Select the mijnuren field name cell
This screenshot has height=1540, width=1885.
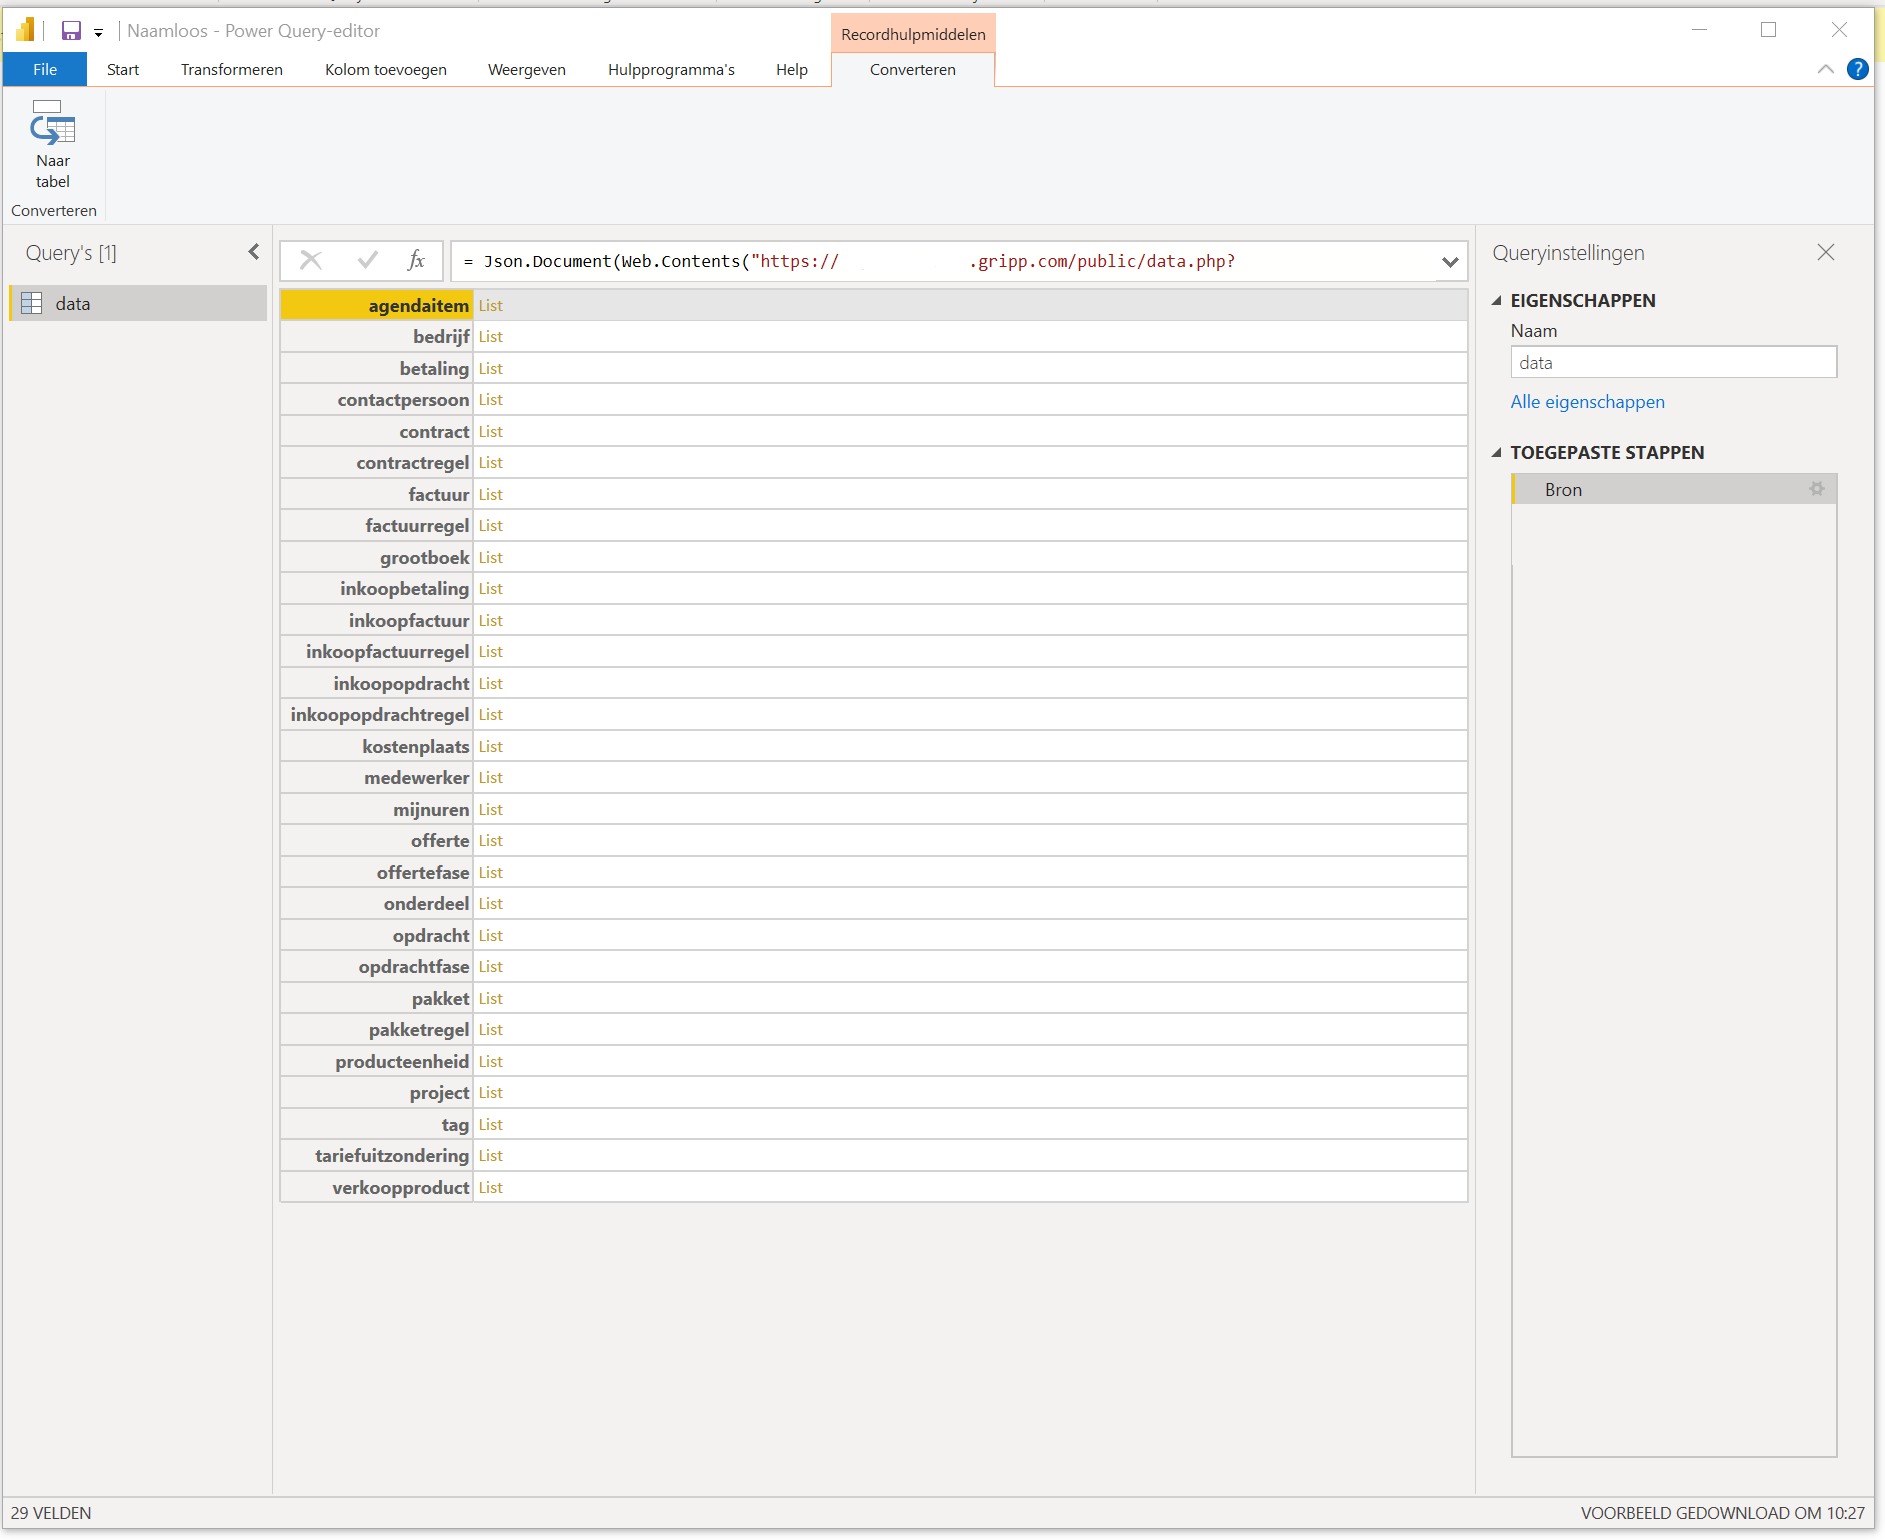(376, 809)
